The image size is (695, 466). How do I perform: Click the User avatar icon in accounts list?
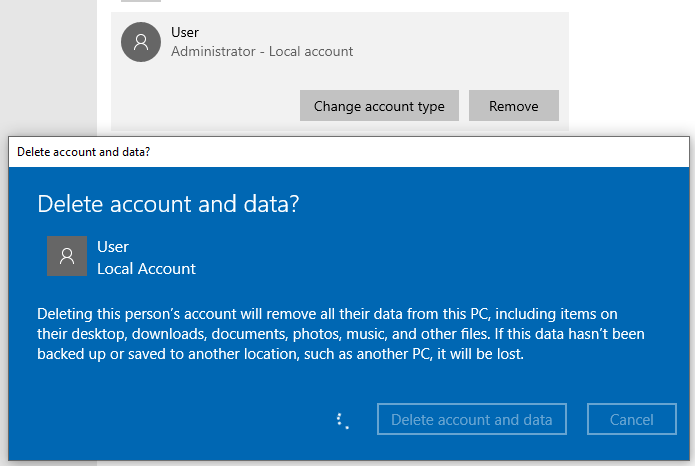[x=141, y=42]
